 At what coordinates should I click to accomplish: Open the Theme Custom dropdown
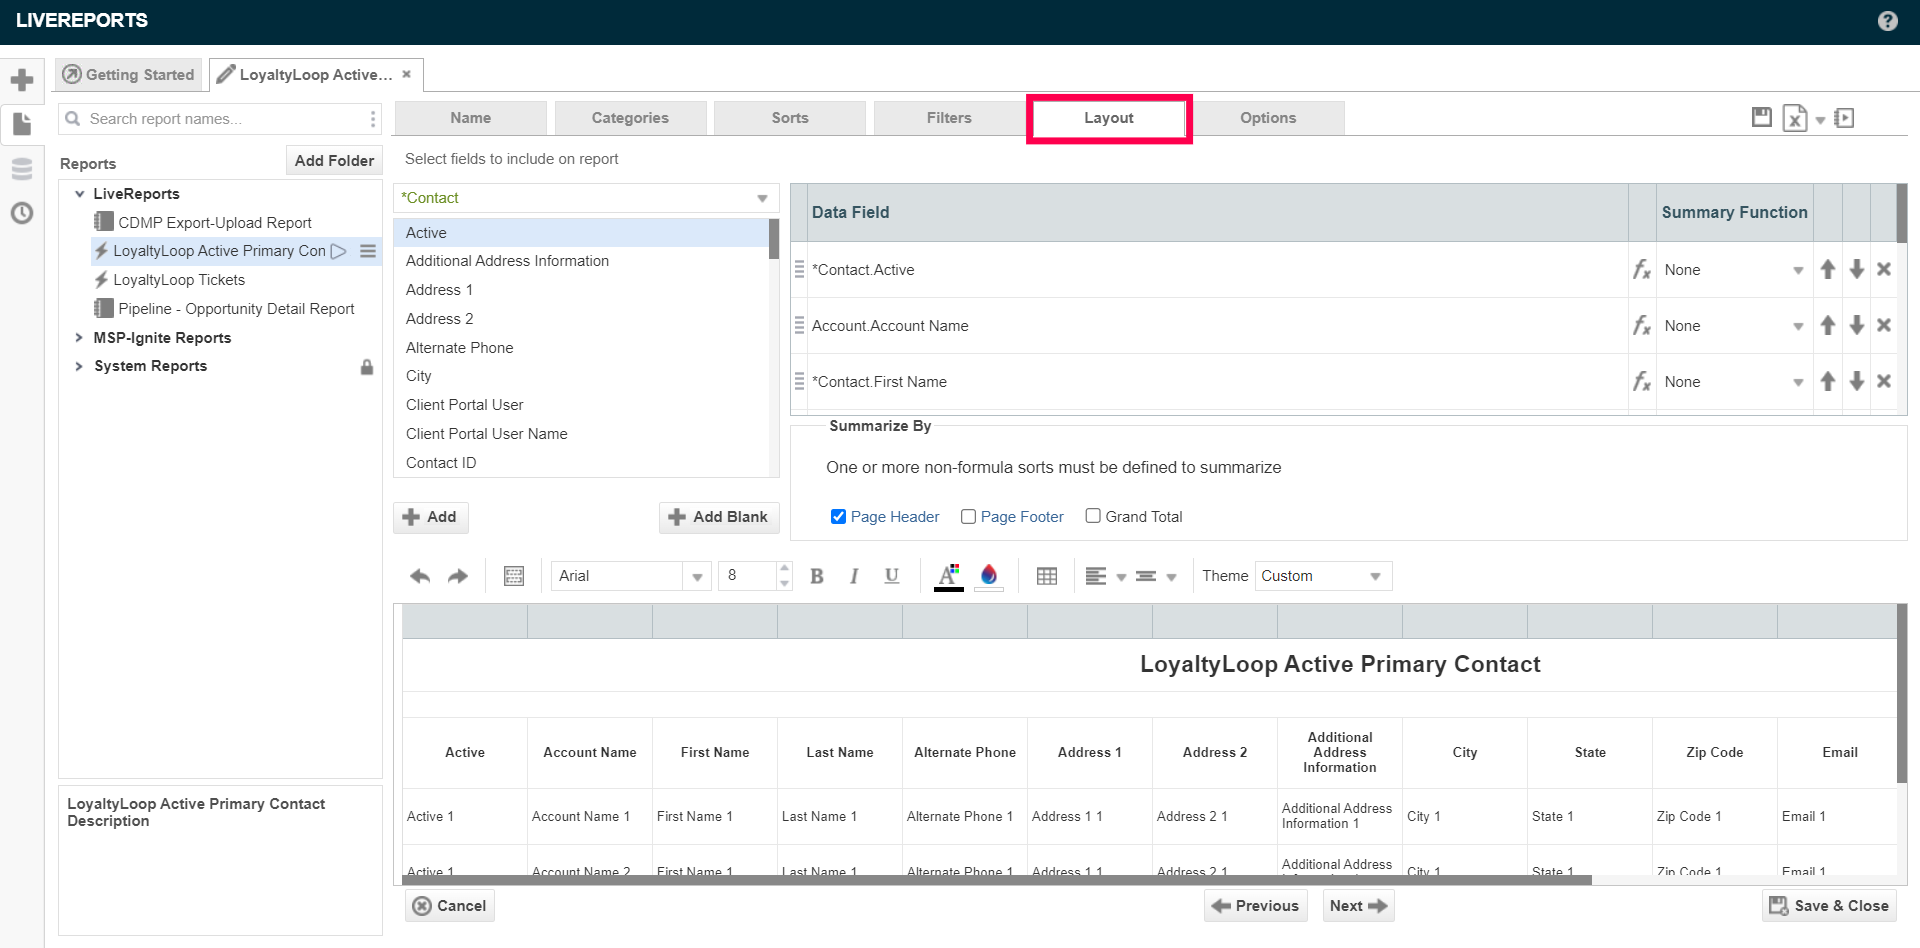tap(1323, 576)
